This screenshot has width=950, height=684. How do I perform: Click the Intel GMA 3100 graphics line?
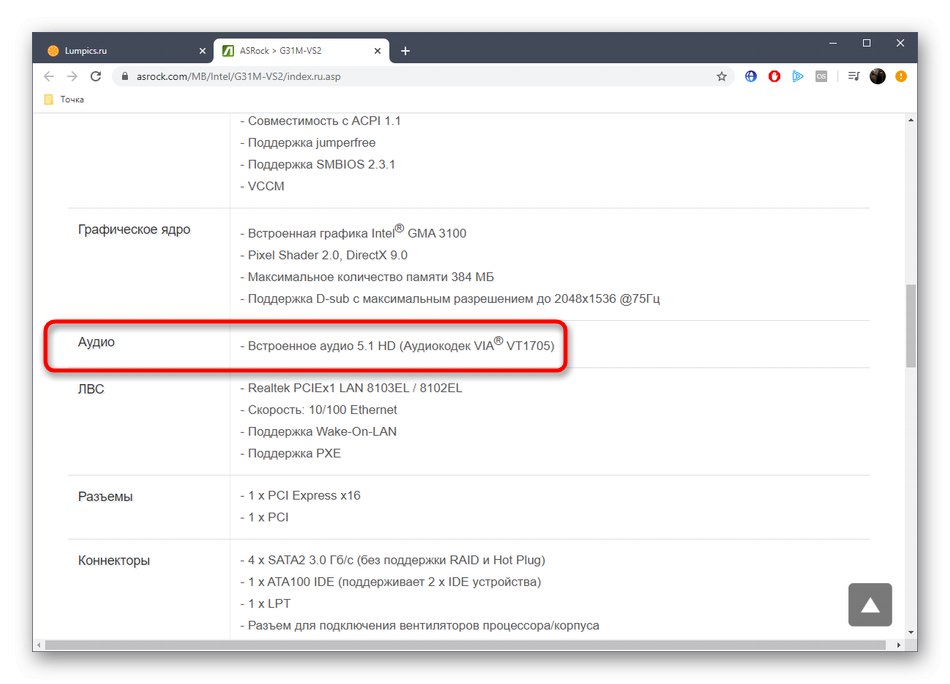point(353,232)
